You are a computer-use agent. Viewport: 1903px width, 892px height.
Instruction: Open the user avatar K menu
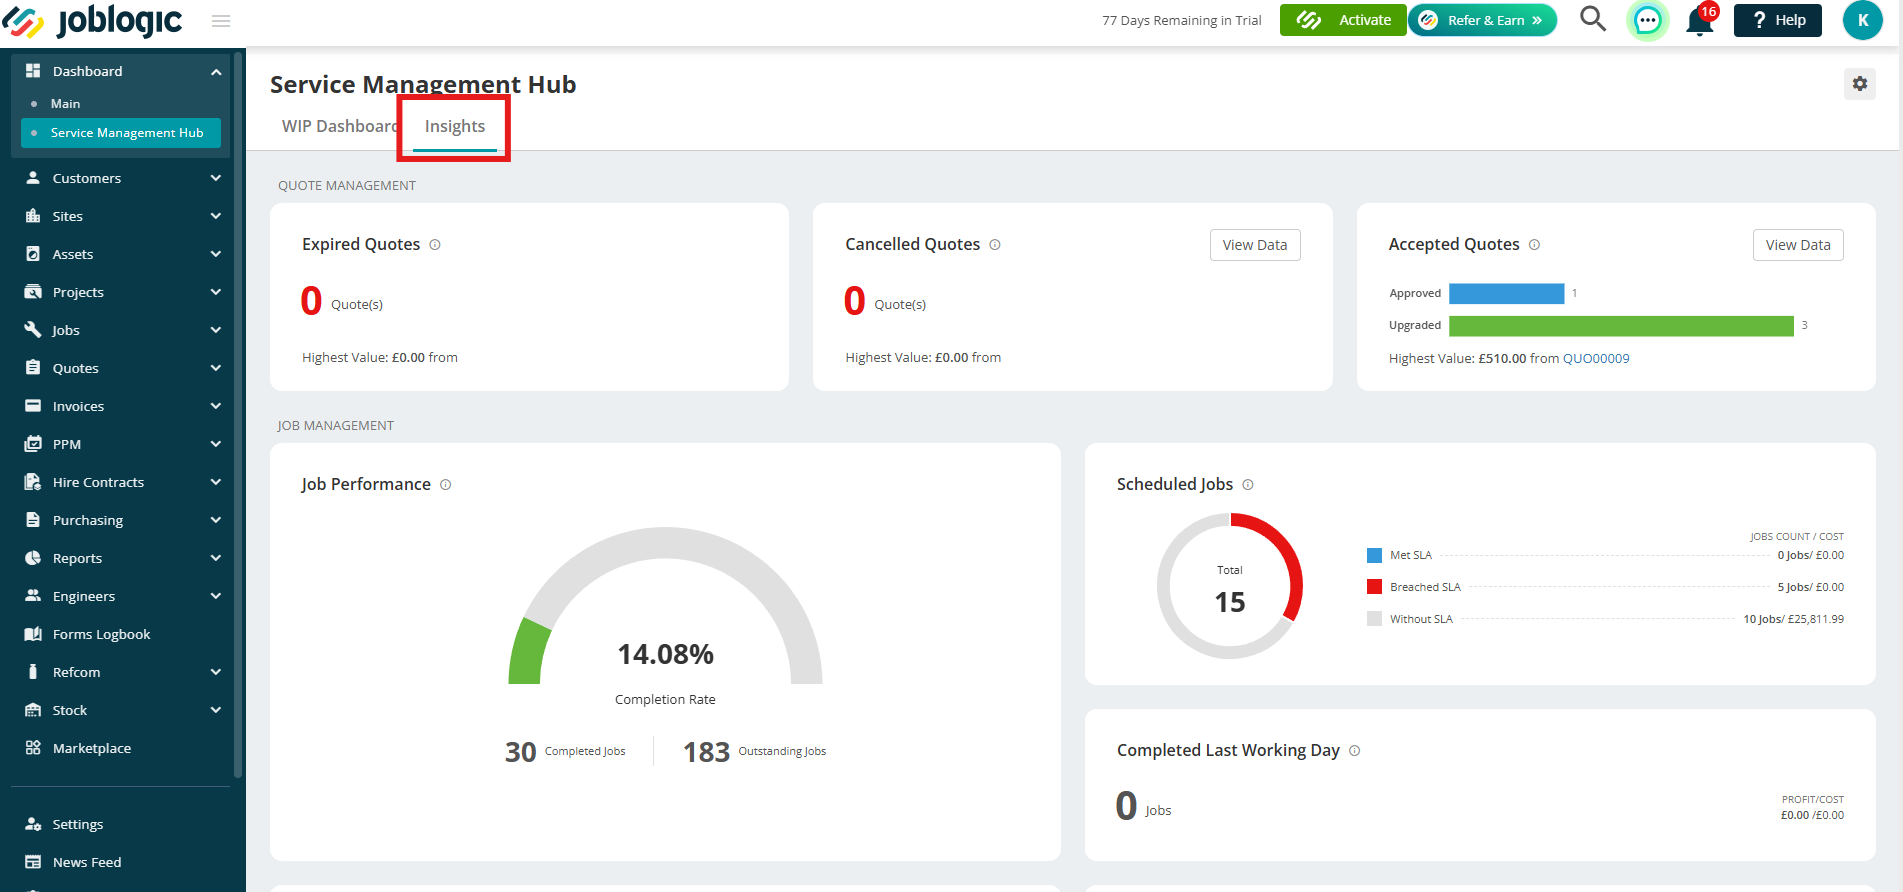click(x=1862, y=20)
